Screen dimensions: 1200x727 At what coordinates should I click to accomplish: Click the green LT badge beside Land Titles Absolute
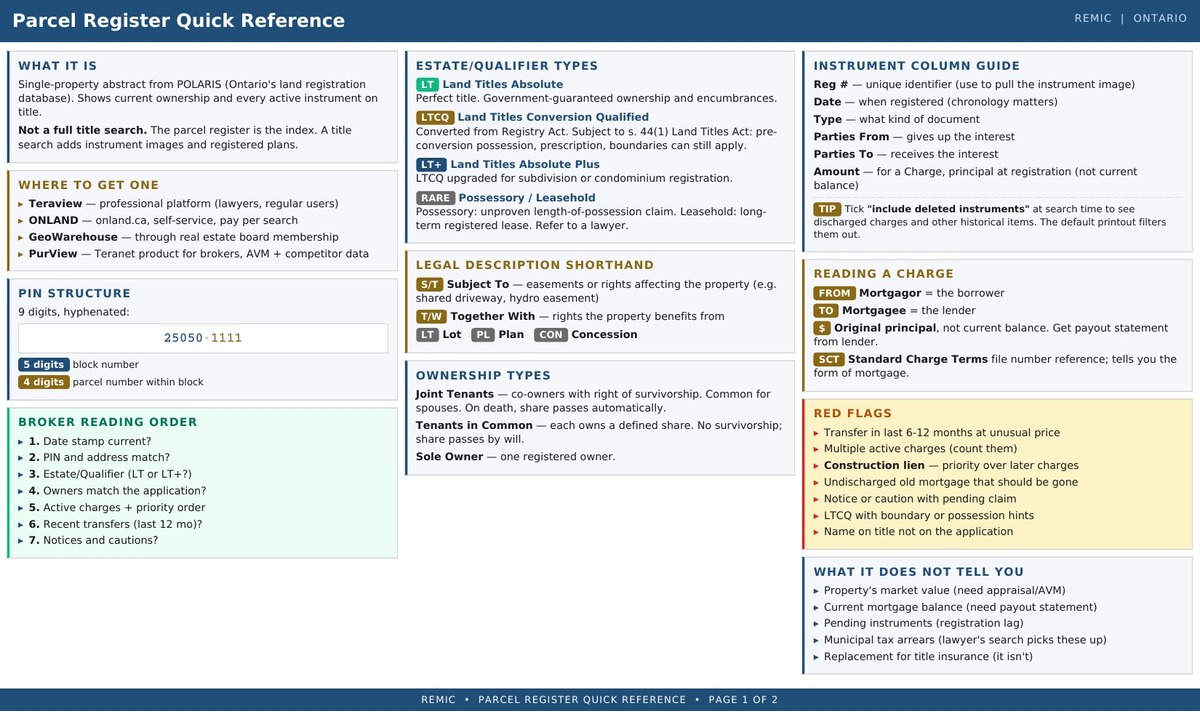[x=427, y=85]
